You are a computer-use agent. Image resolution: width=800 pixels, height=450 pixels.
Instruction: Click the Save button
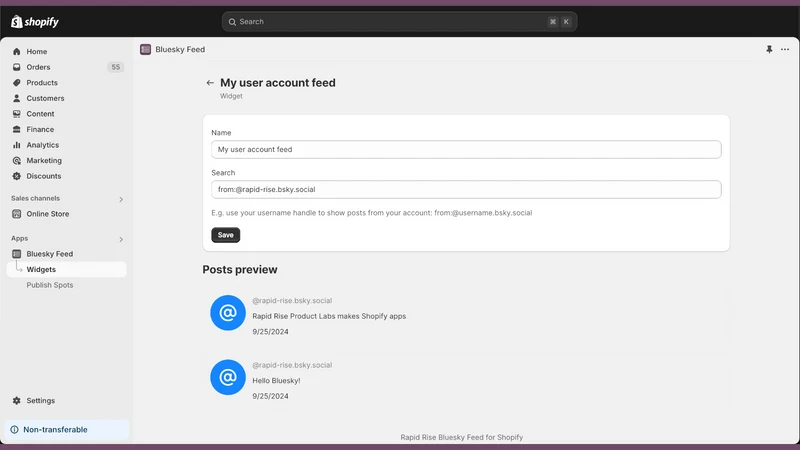226,235
